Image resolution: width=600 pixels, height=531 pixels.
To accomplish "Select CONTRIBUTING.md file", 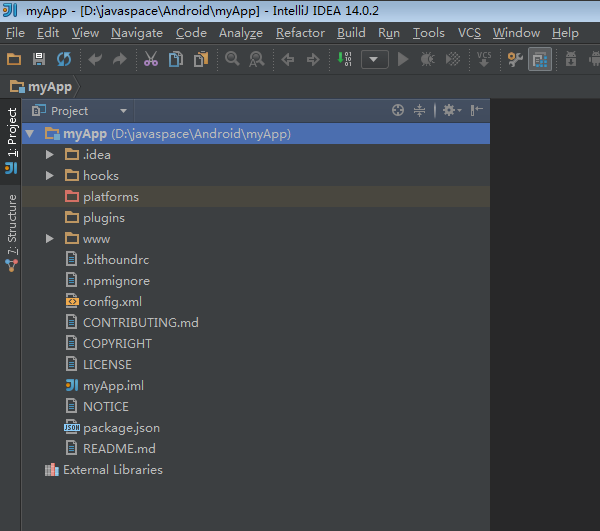I will click(256, 323).
